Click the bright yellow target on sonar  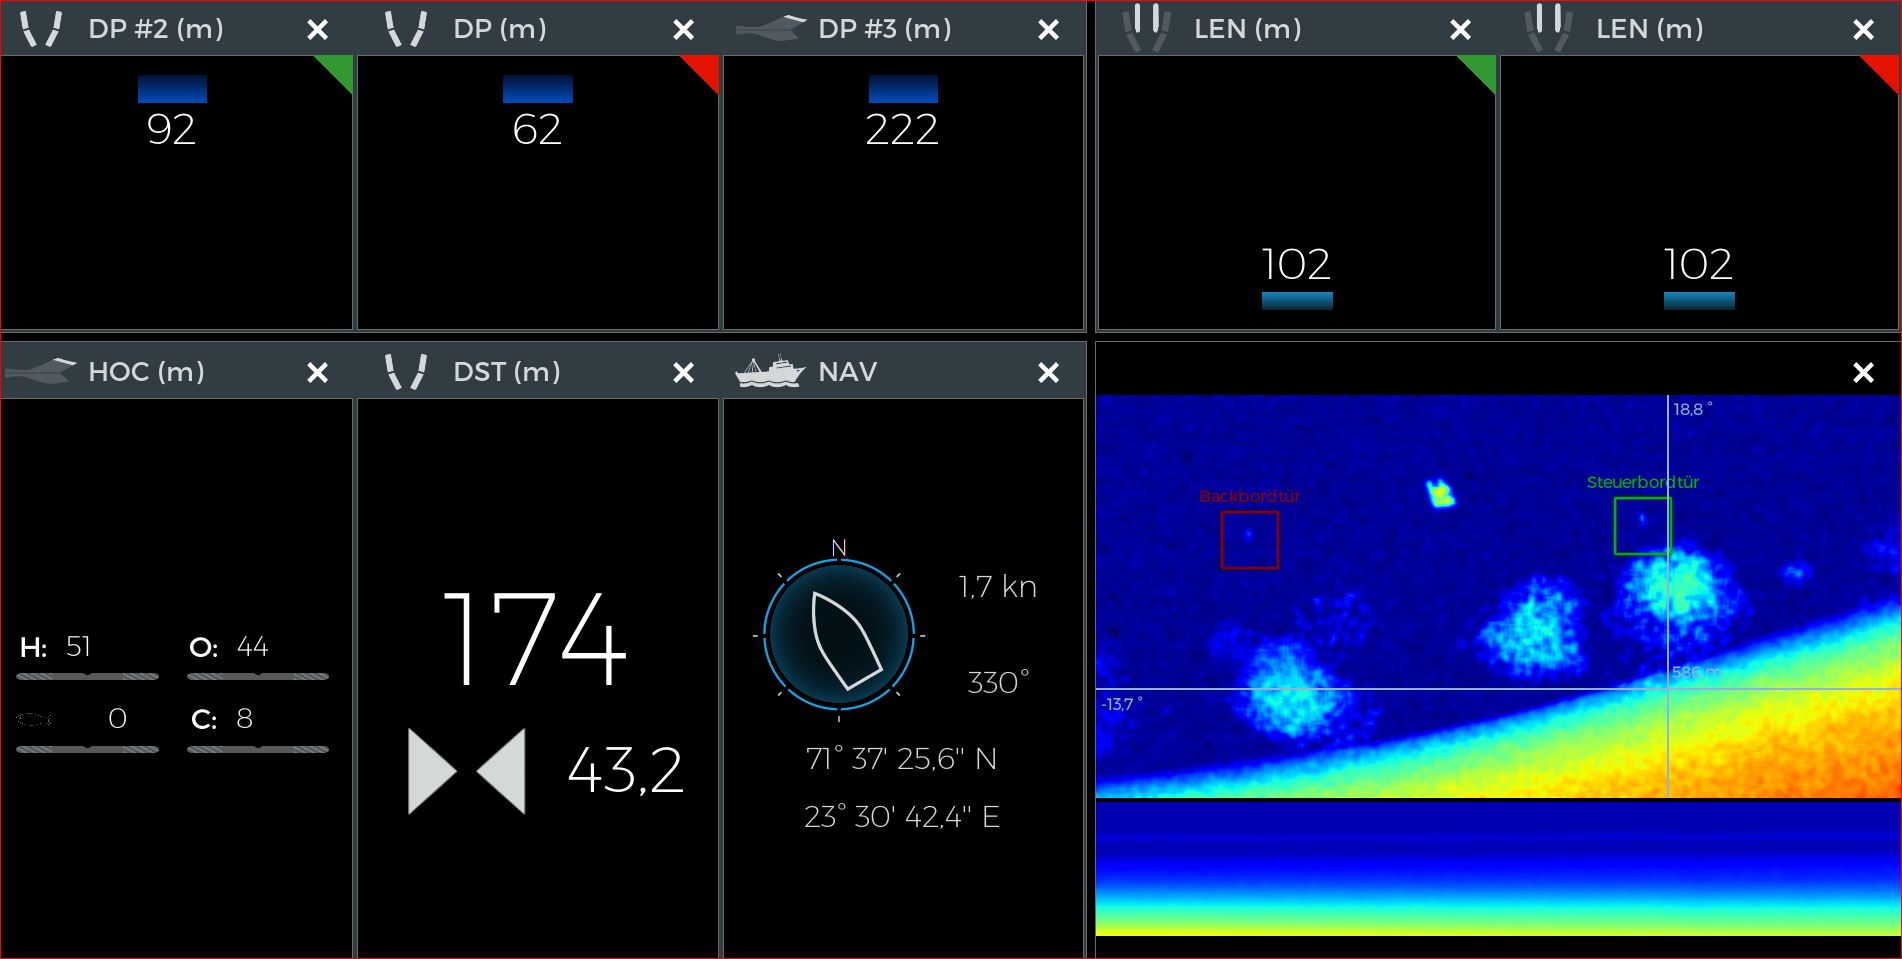tap(1440, 493)
